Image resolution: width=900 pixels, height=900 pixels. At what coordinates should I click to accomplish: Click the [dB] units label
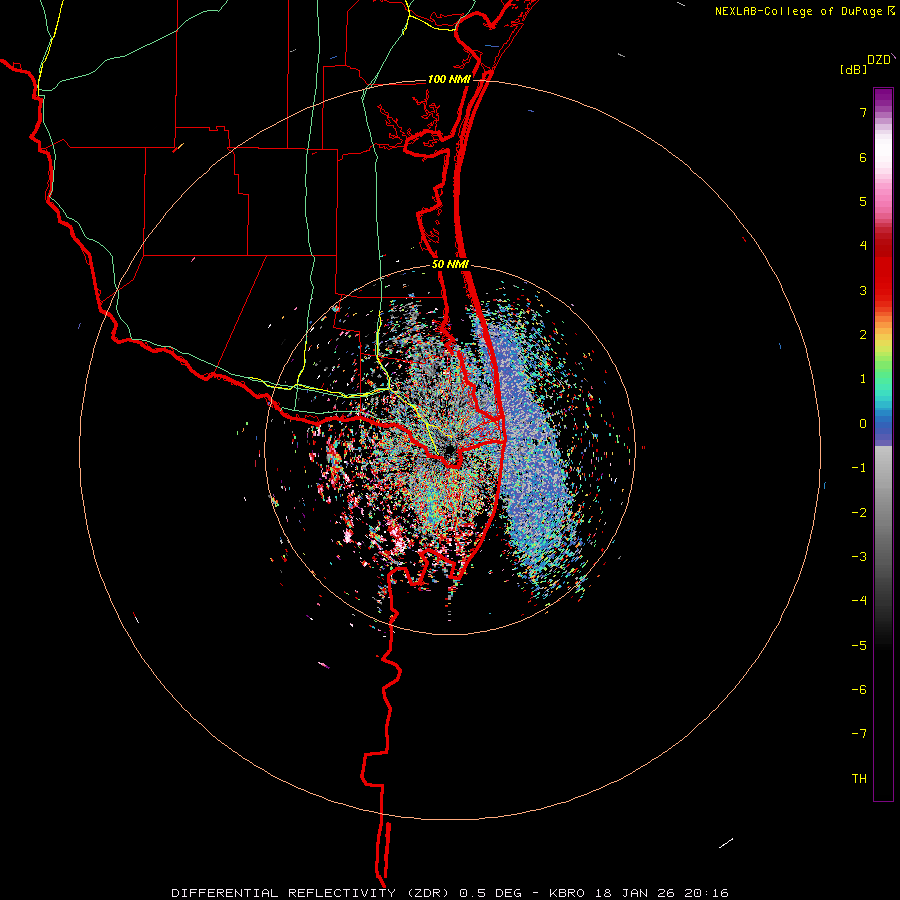pos(854,69)
